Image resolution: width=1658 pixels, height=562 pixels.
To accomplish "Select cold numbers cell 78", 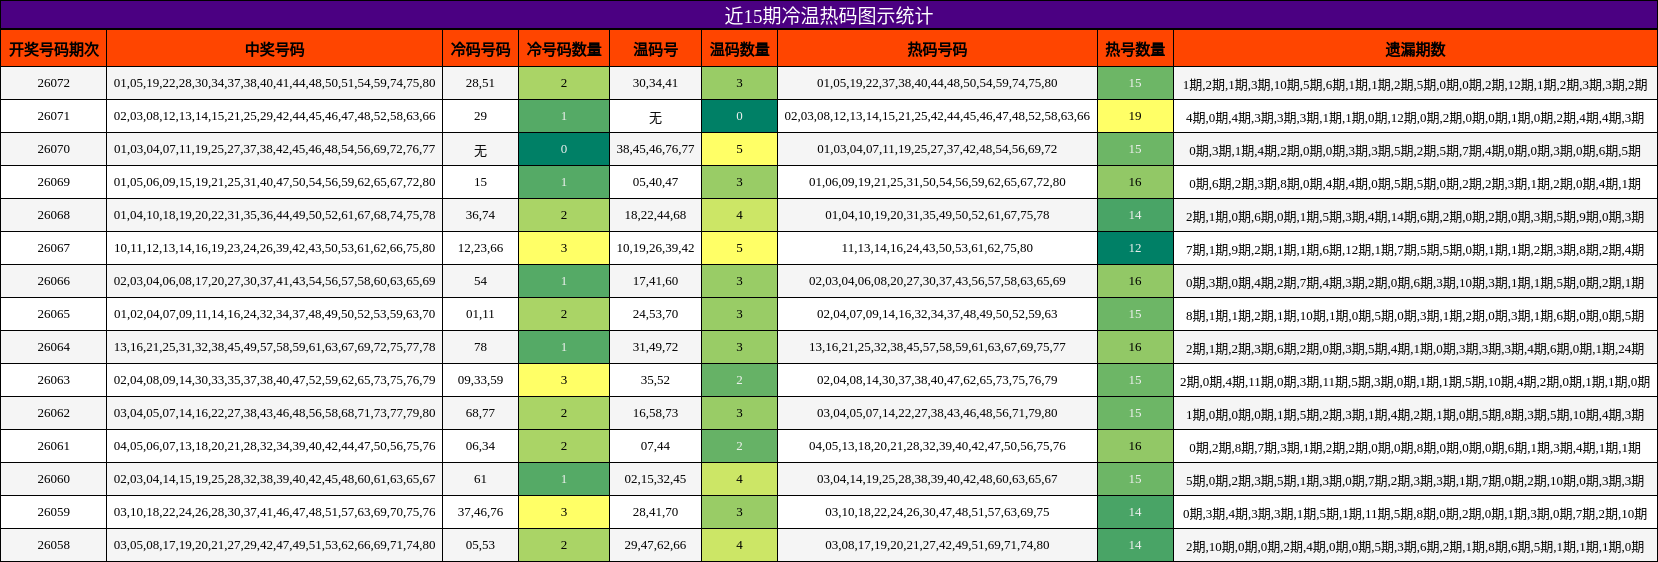I will [480, 347].
